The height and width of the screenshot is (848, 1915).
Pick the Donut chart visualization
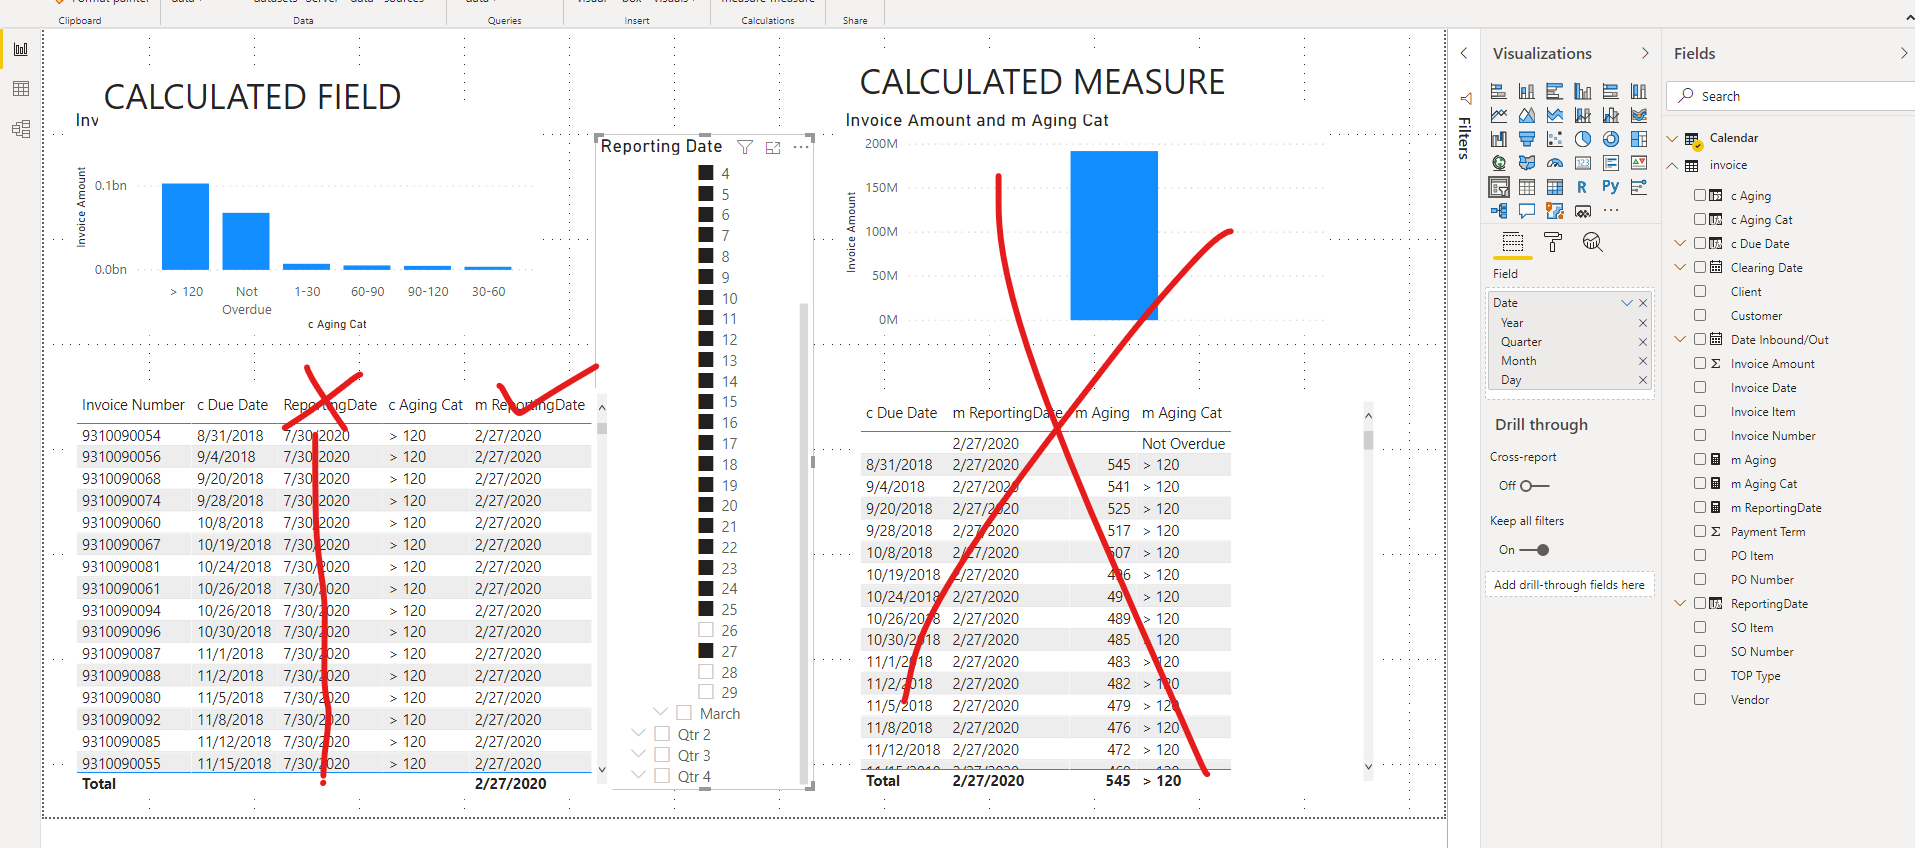coord(1611,139)
